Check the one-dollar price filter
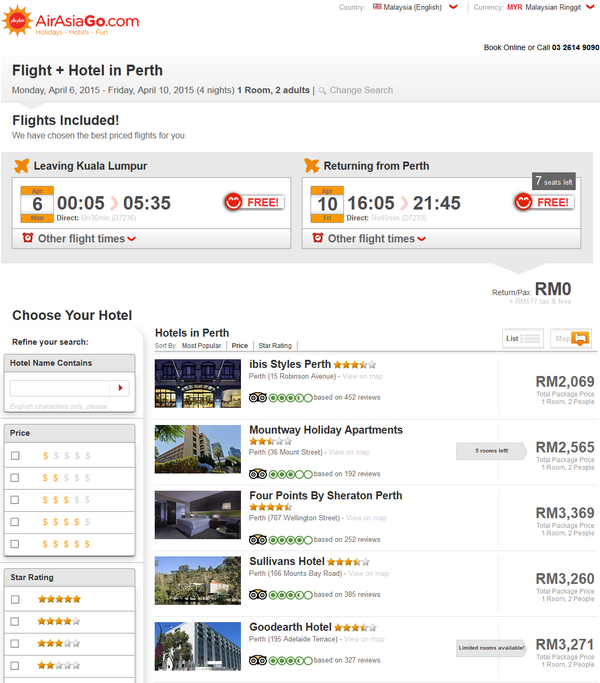 tap(15, 456)
